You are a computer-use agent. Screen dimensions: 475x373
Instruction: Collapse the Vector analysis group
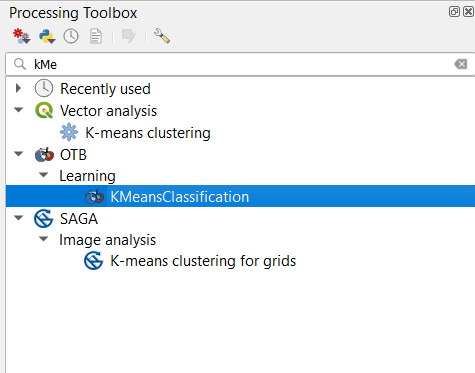point(19,110)
